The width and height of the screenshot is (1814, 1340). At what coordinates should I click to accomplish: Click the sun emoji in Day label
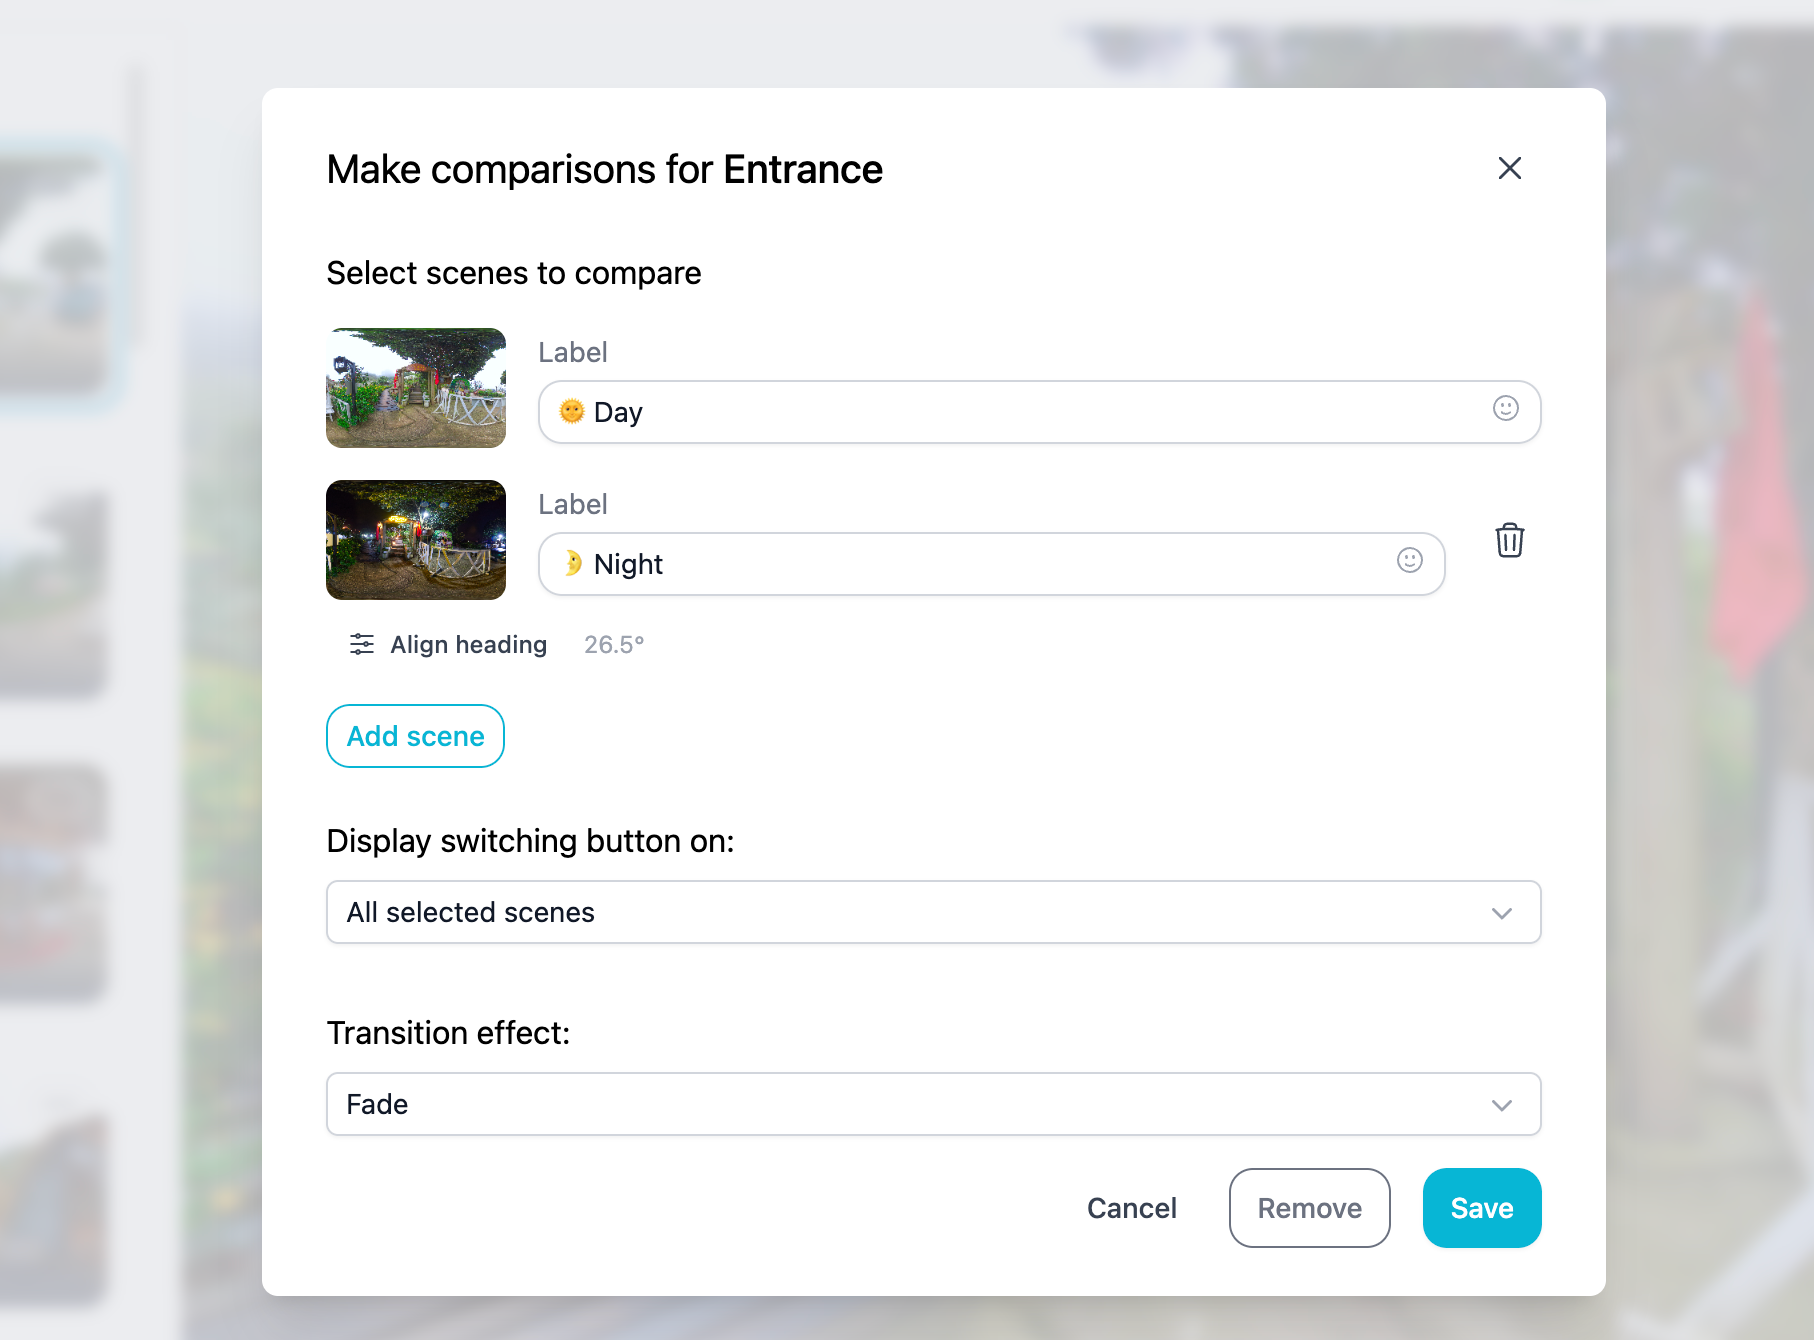[572, 411]
